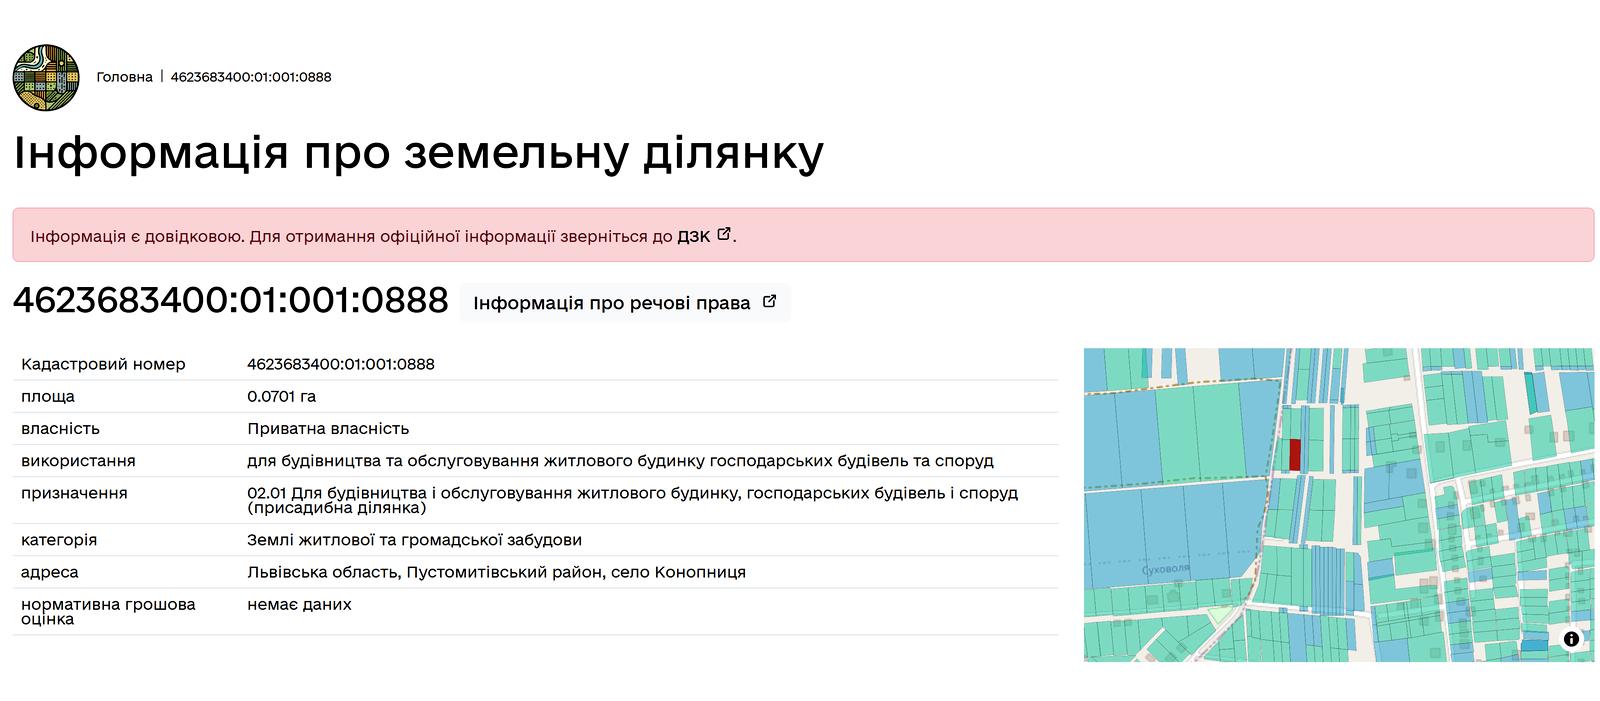Open Інформація про речові права
This screenshot has height=701, width=1600.
tap(611, 303)
